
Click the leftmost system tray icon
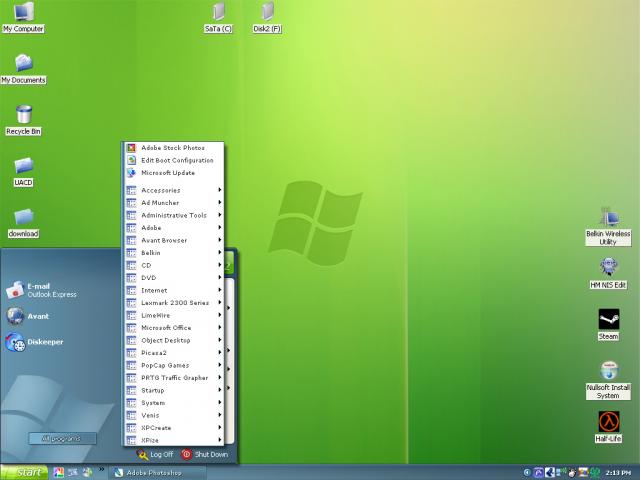click(x=527, y=473)
